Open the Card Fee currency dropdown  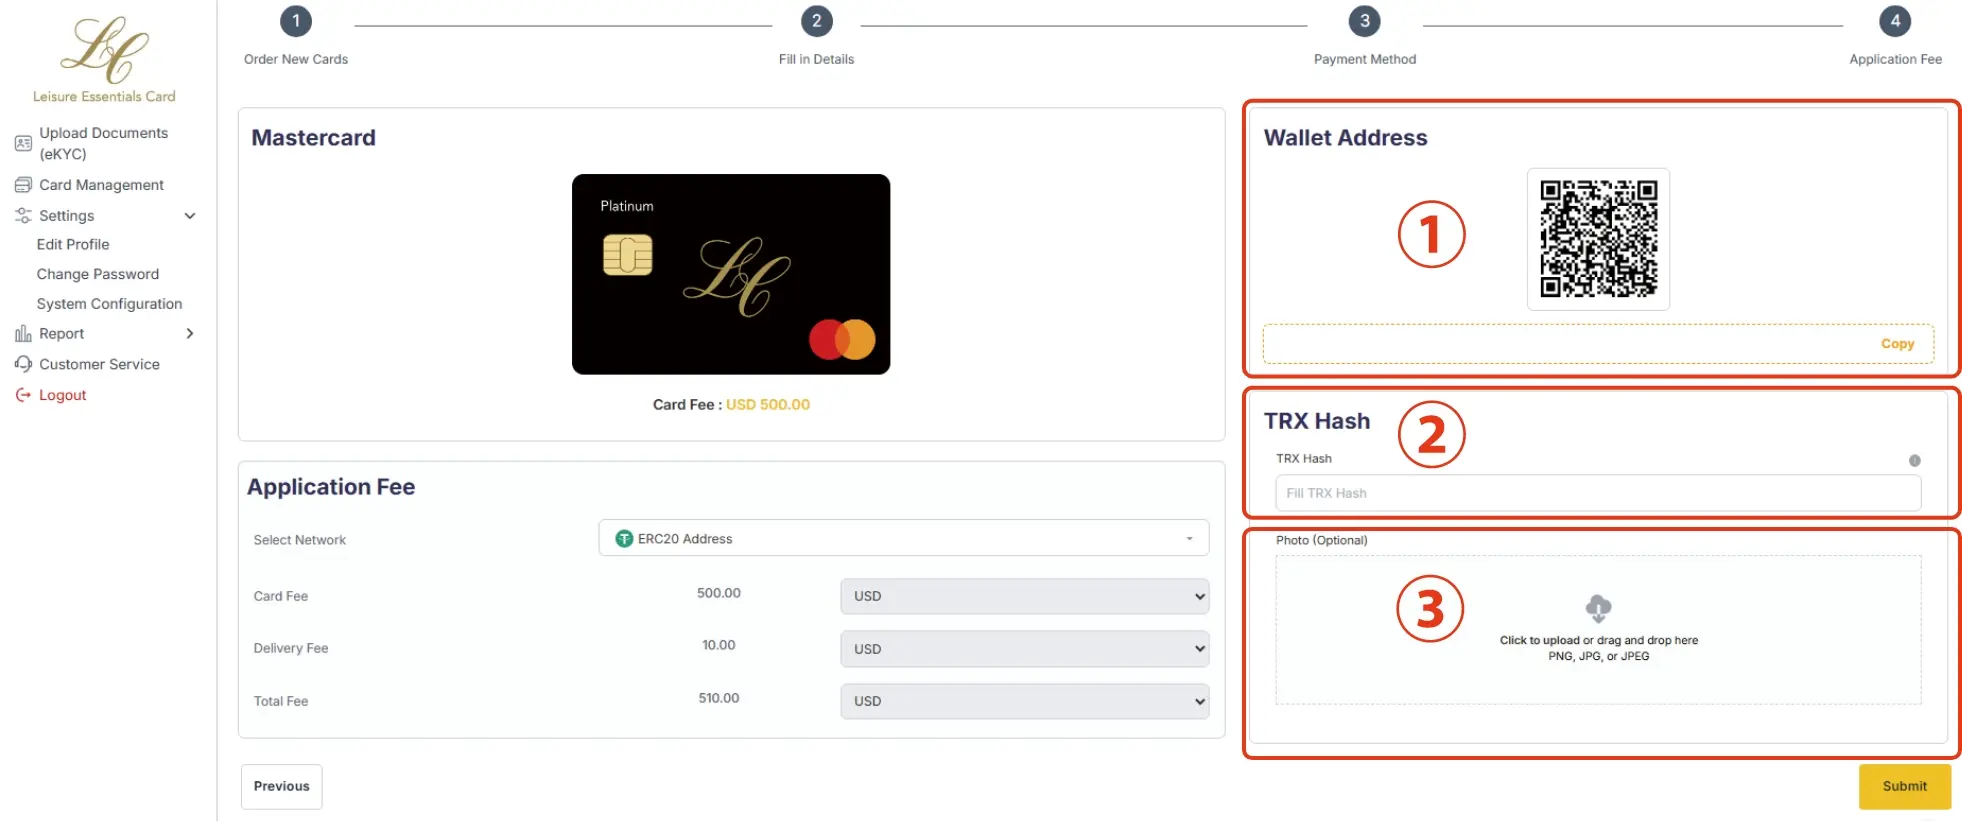1024,596
